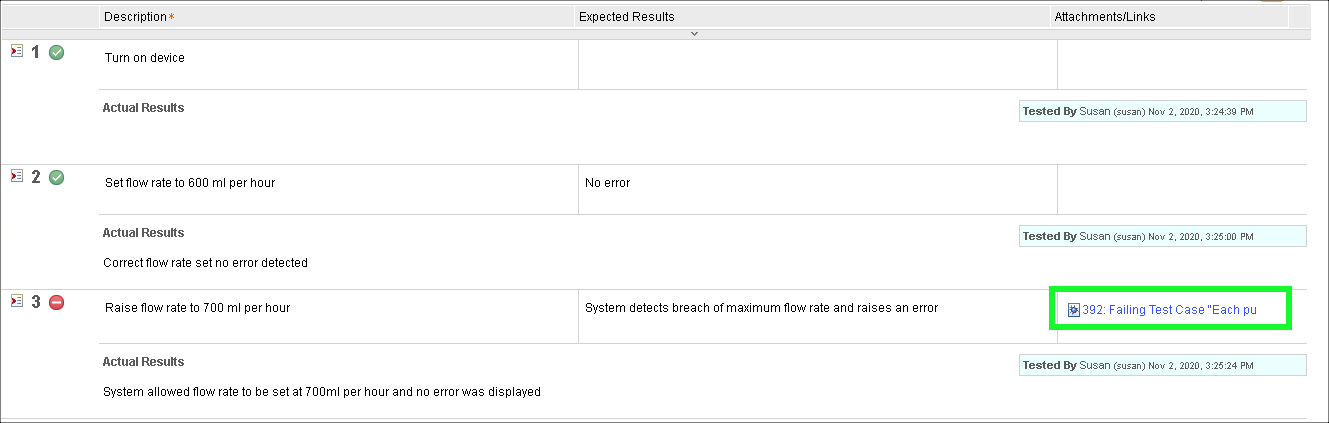Click the Description column header

tap(135, 17)
